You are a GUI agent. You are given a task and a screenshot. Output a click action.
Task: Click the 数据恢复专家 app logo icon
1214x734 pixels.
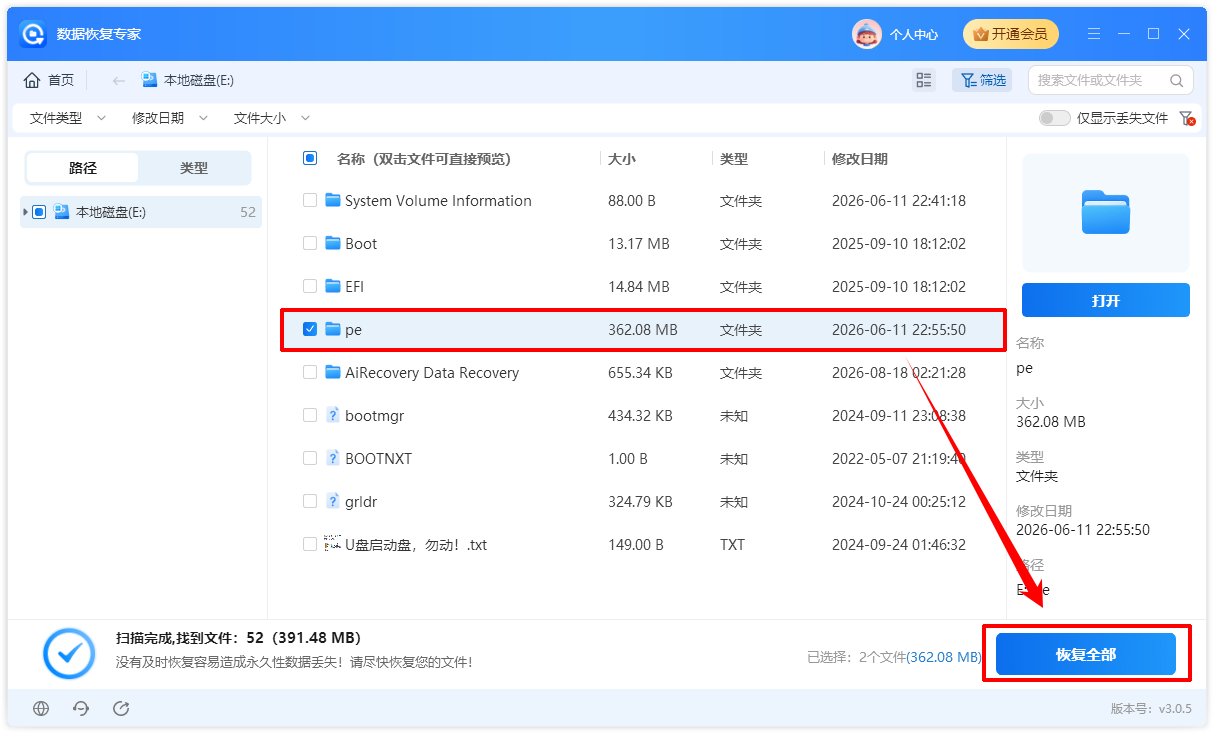click(33, 34)
